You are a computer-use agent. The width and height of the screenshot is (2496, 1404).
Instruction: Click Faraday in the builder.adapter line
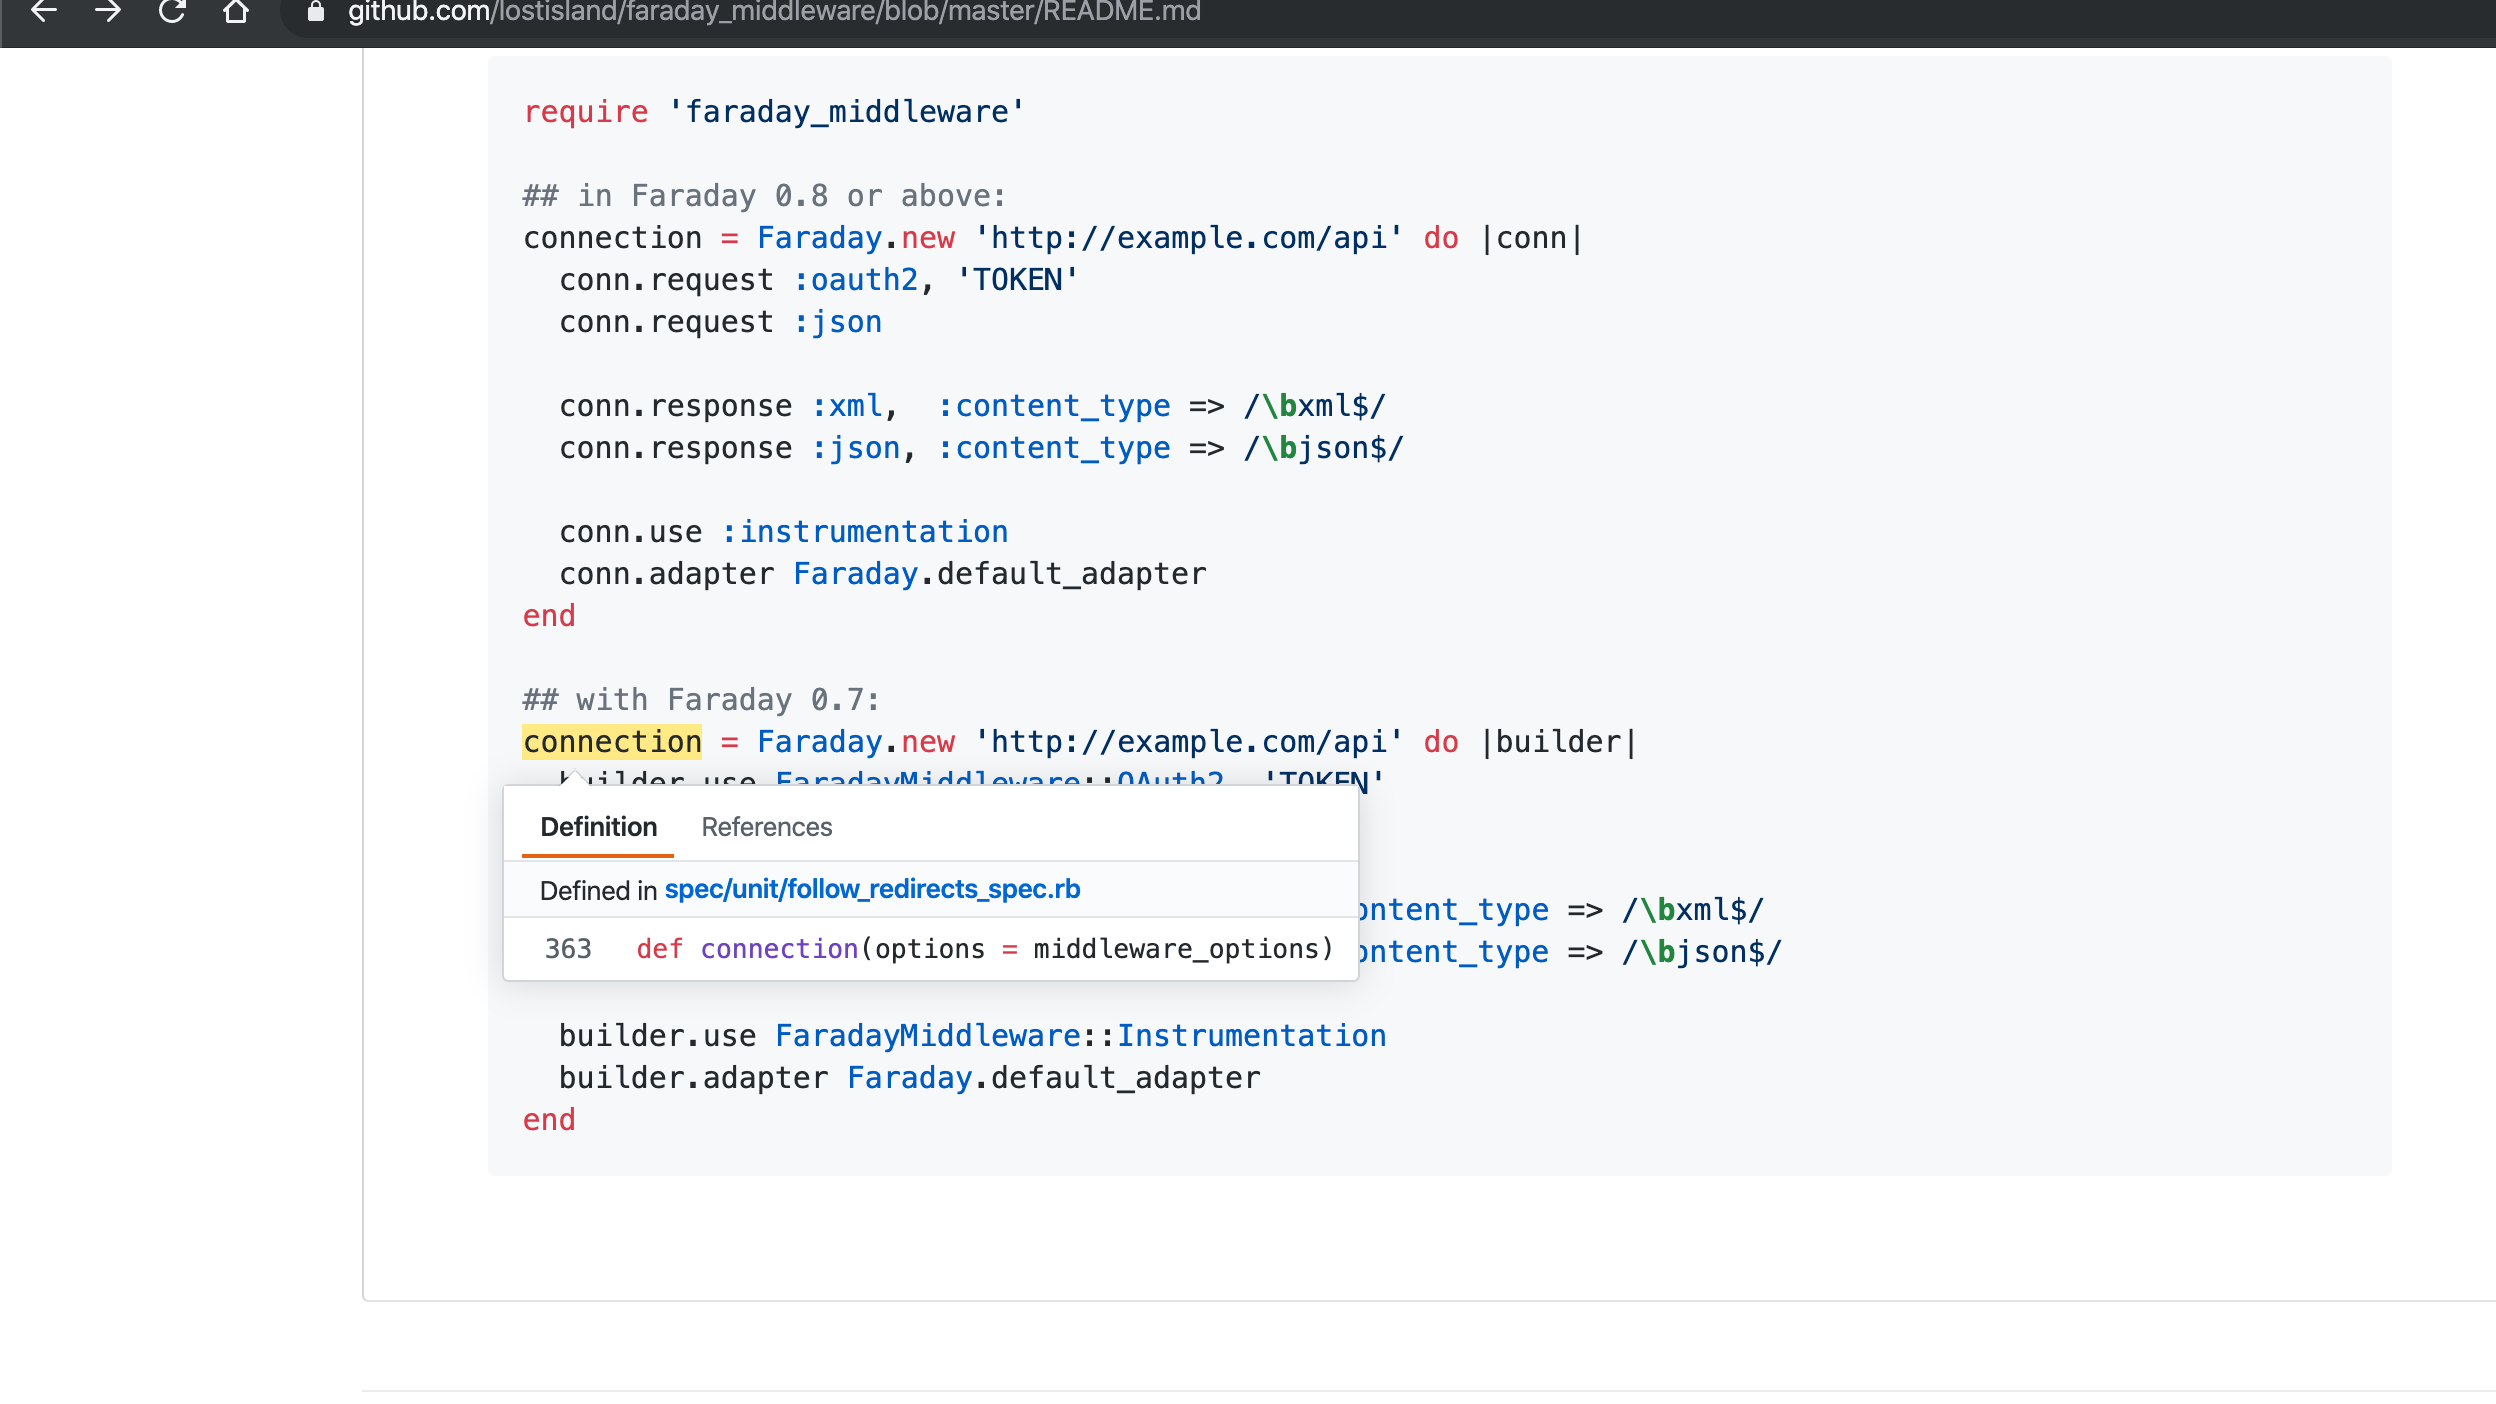[x=909, y=1078]
